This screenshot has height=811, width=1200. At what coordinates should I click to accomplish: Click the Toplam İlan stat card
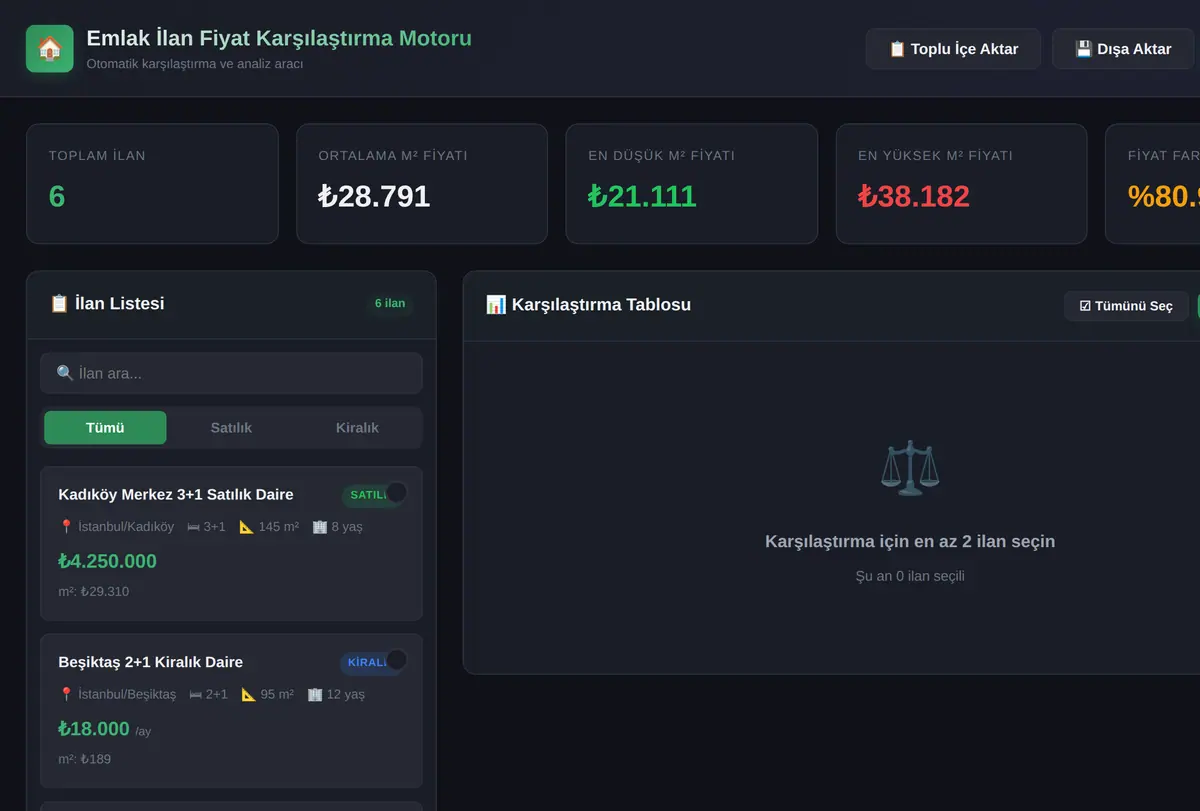tap(152, 184)
